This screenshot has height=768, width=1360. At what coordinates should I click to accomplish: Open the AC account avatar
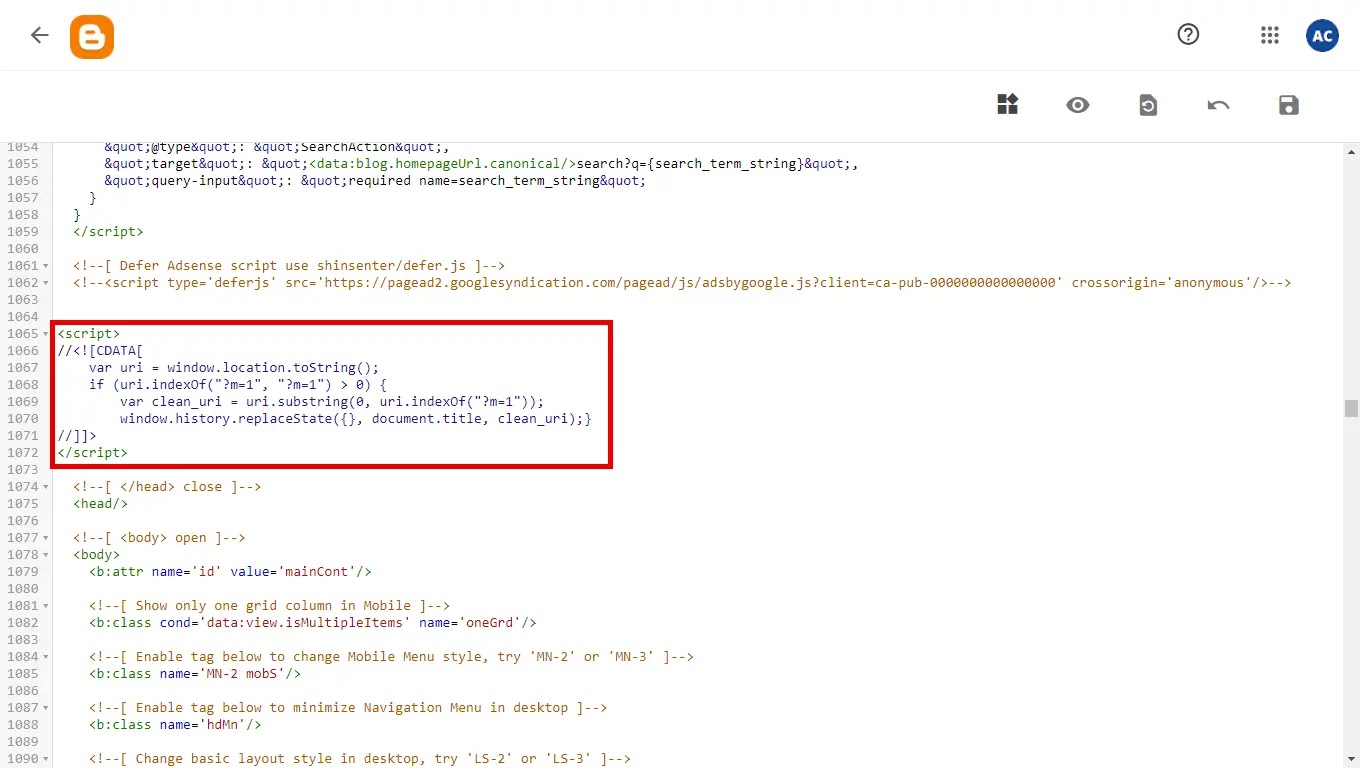click(x=1322, y=35)
